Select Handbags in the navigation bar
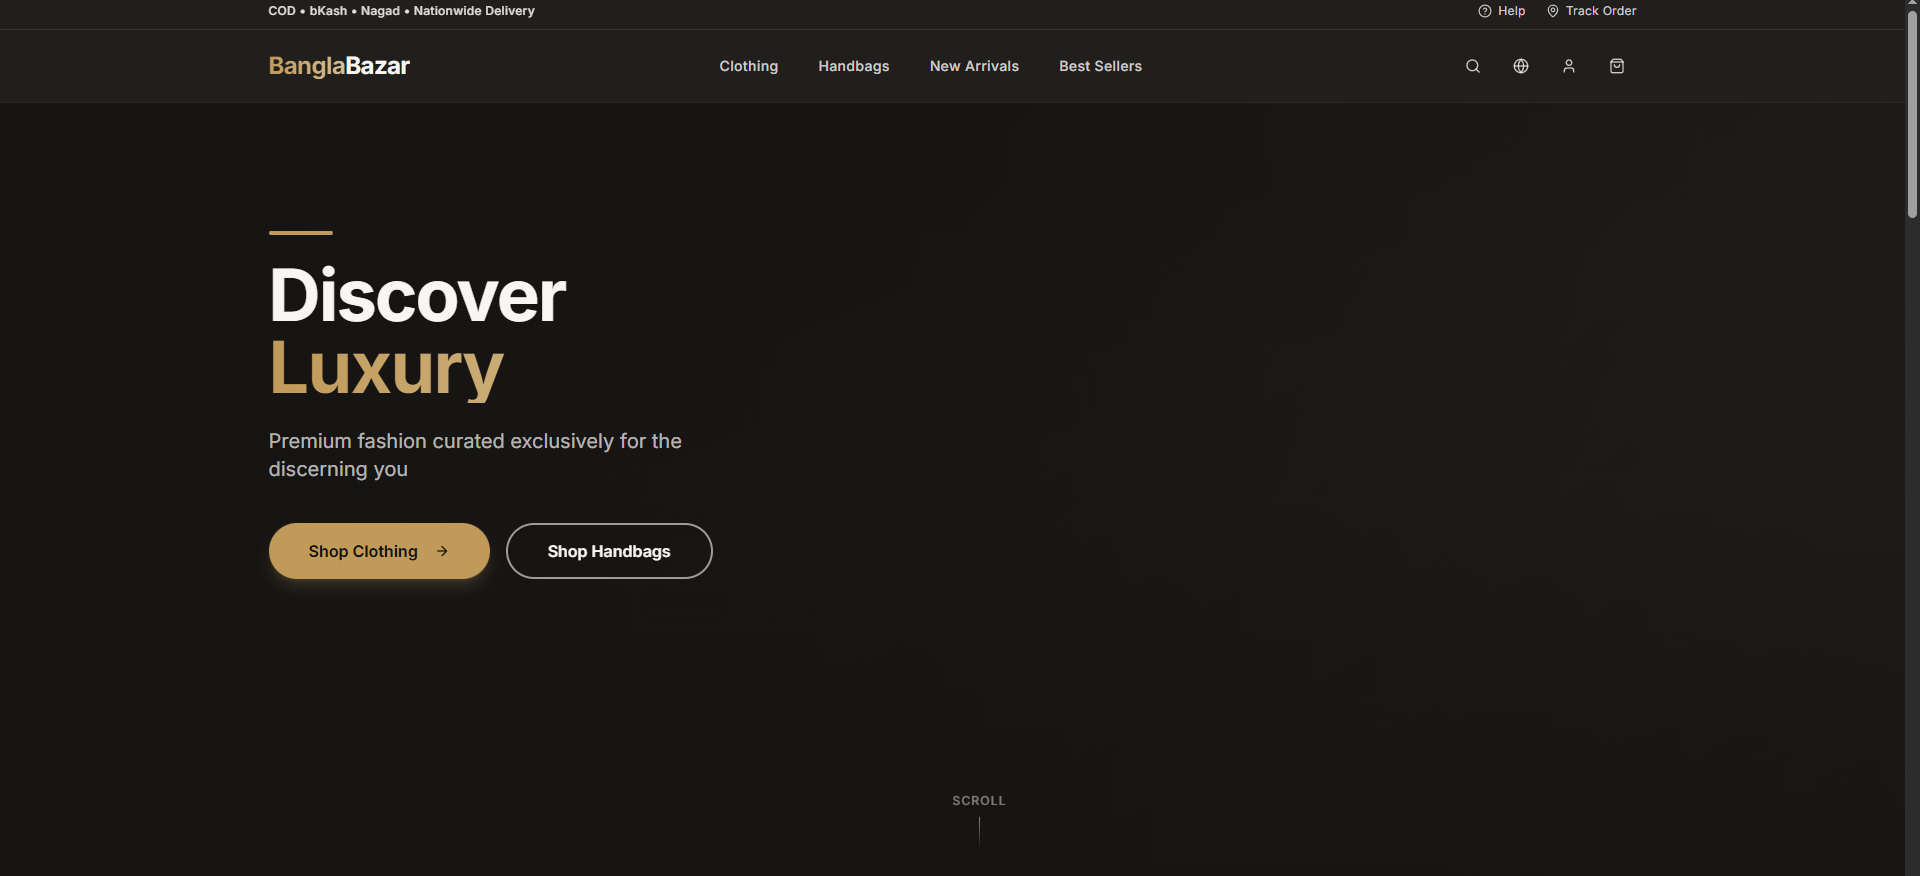 pyautogui.click(x=853, y=66)
